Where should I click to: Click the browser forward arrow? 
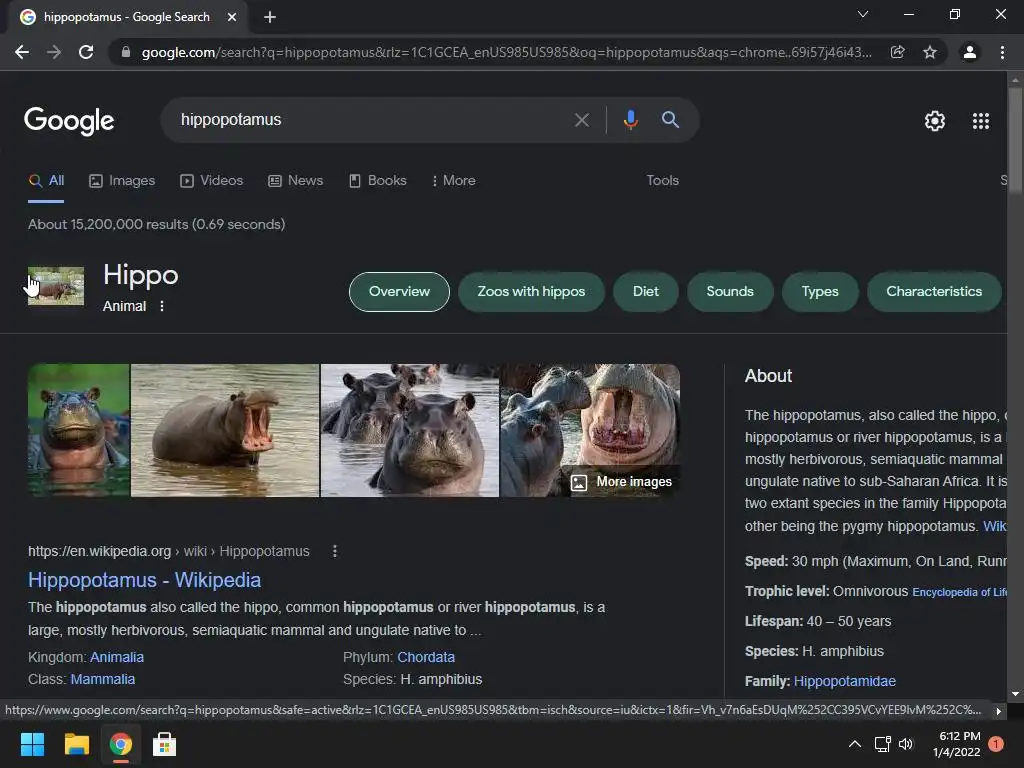point(54,52)
